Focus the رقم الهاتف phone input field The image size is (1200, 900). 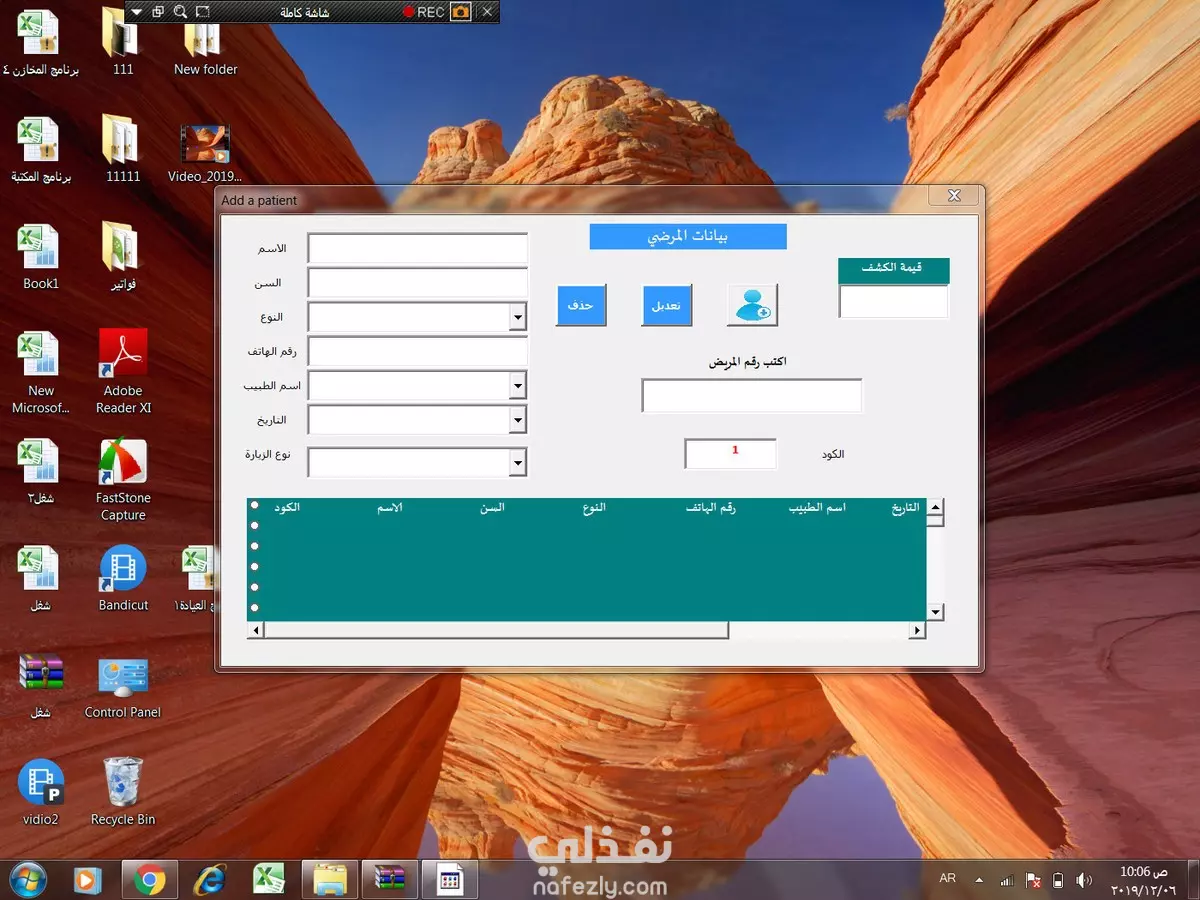pos(417,351)
